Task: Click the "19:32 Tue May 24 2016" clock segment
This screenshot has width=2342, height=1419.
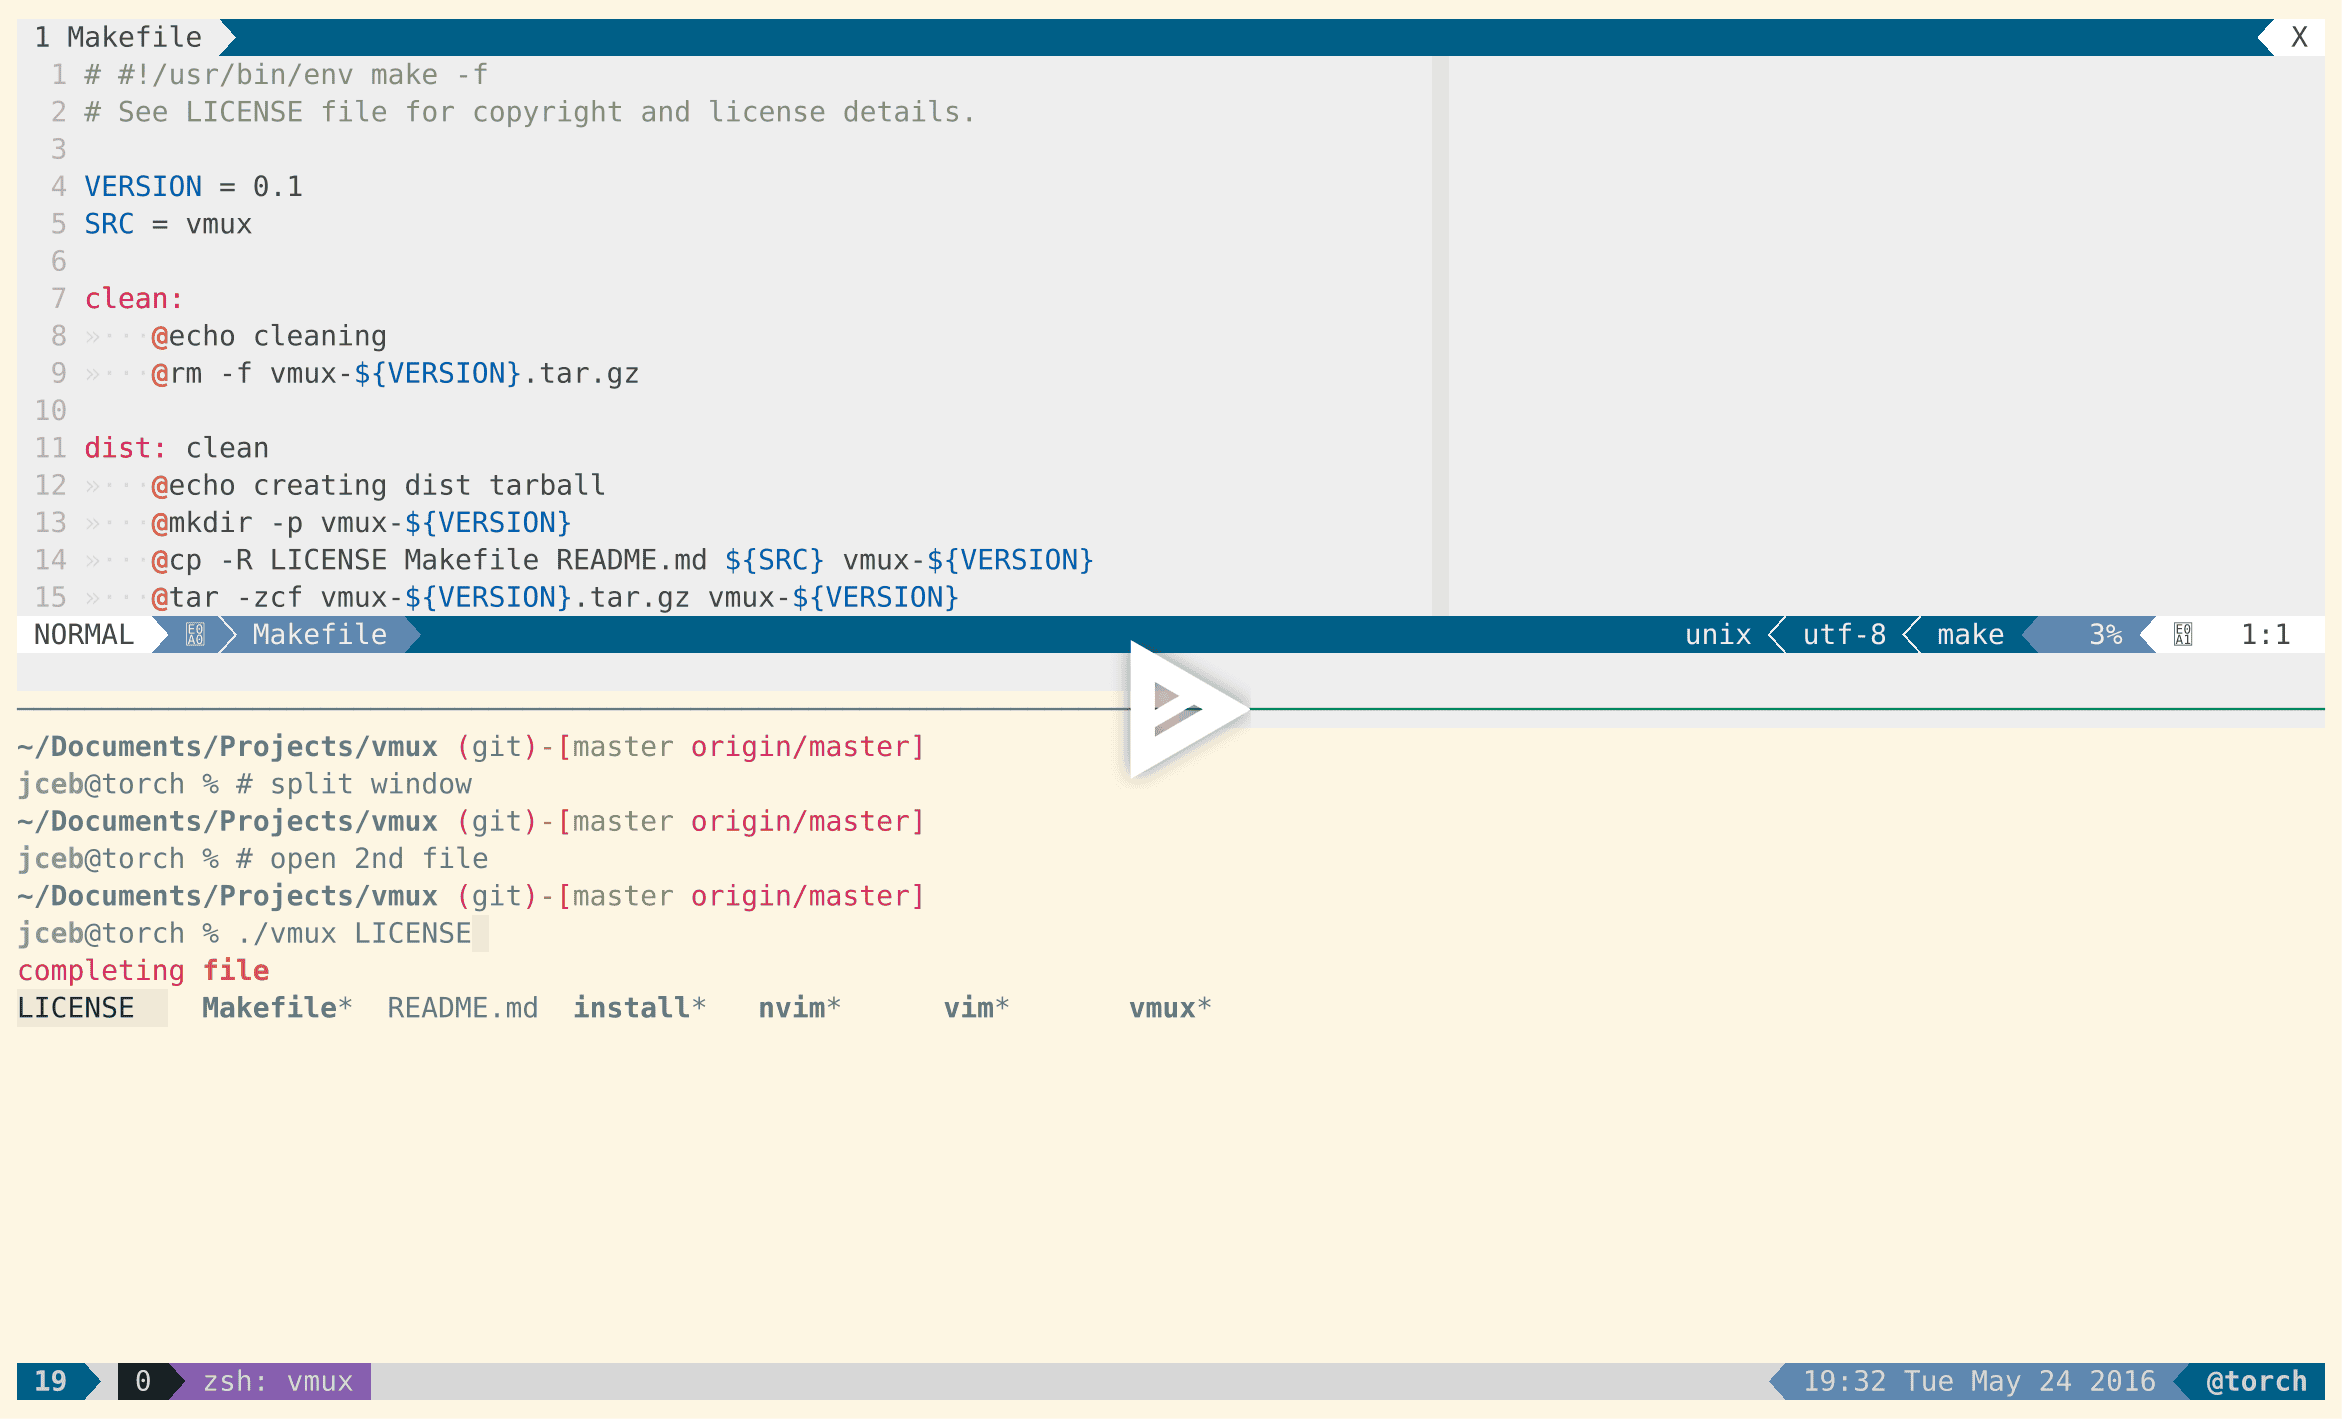Action: (1980, 1381)
